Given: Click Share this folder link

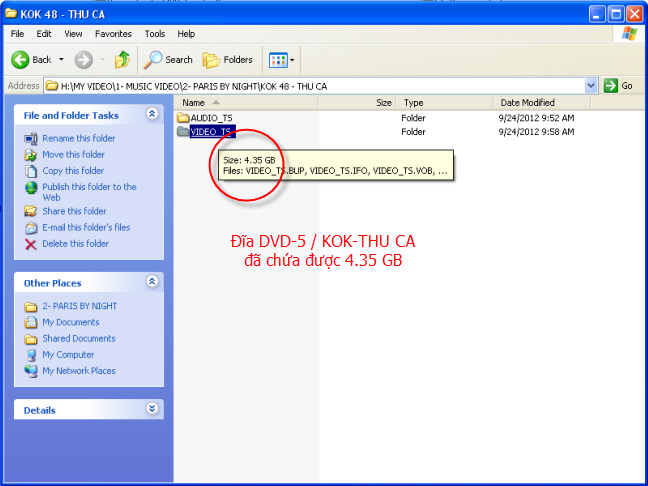Looking at the screenshot, I should [74, 211].
